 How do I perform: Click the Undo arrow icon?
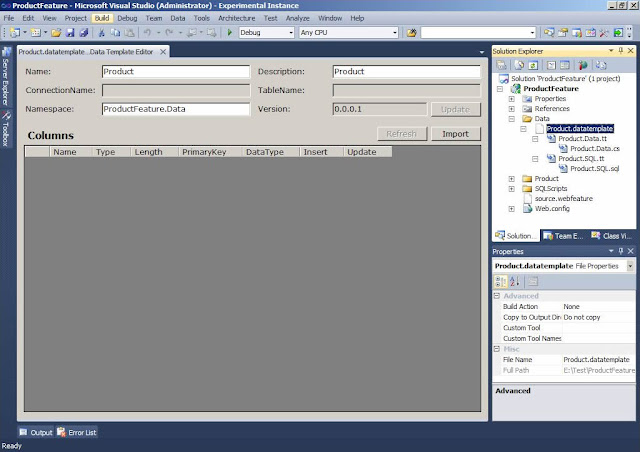click(147, 33)
